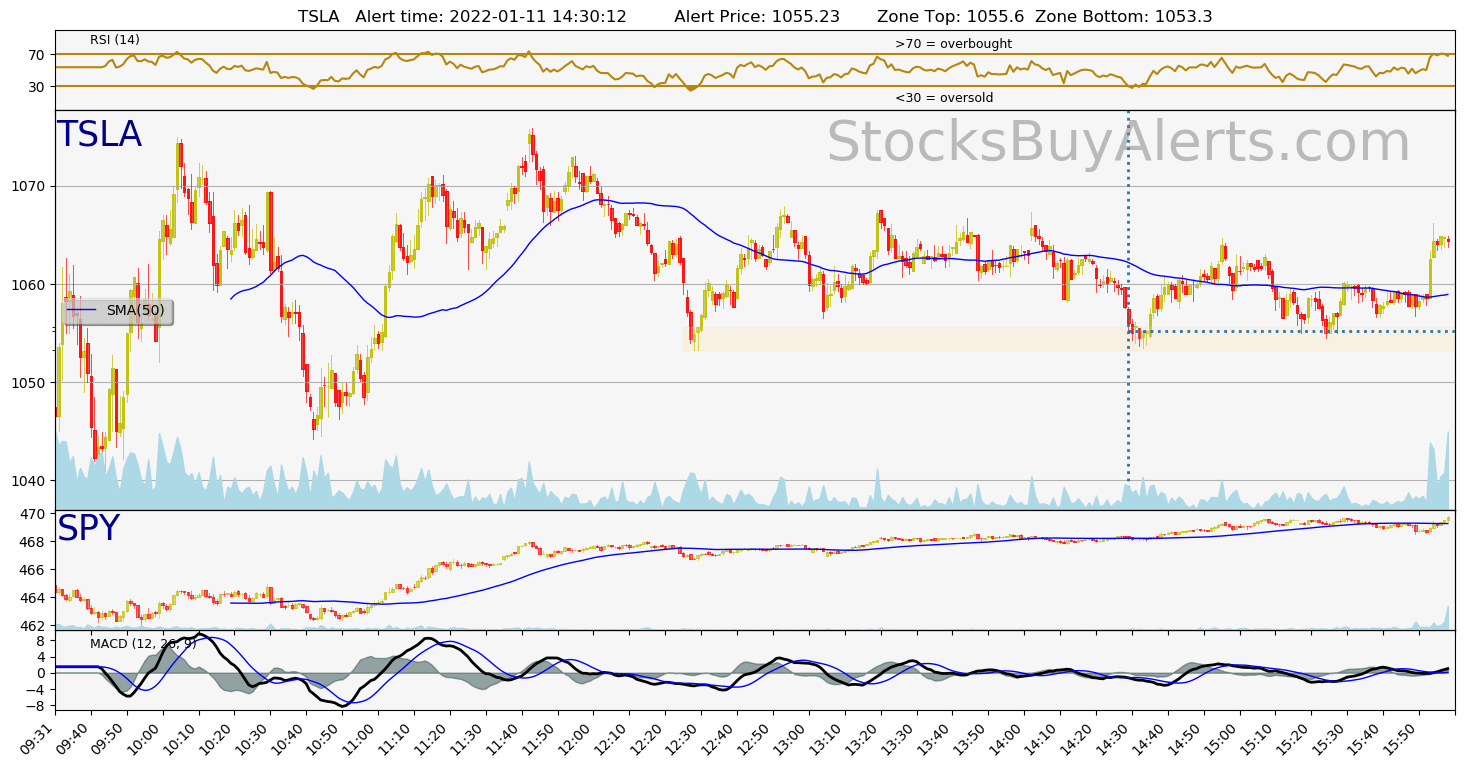Click the Zone Bottom 1053.3 text
Viewport: 1469px width, 768px height.
tap(1124, 16)
